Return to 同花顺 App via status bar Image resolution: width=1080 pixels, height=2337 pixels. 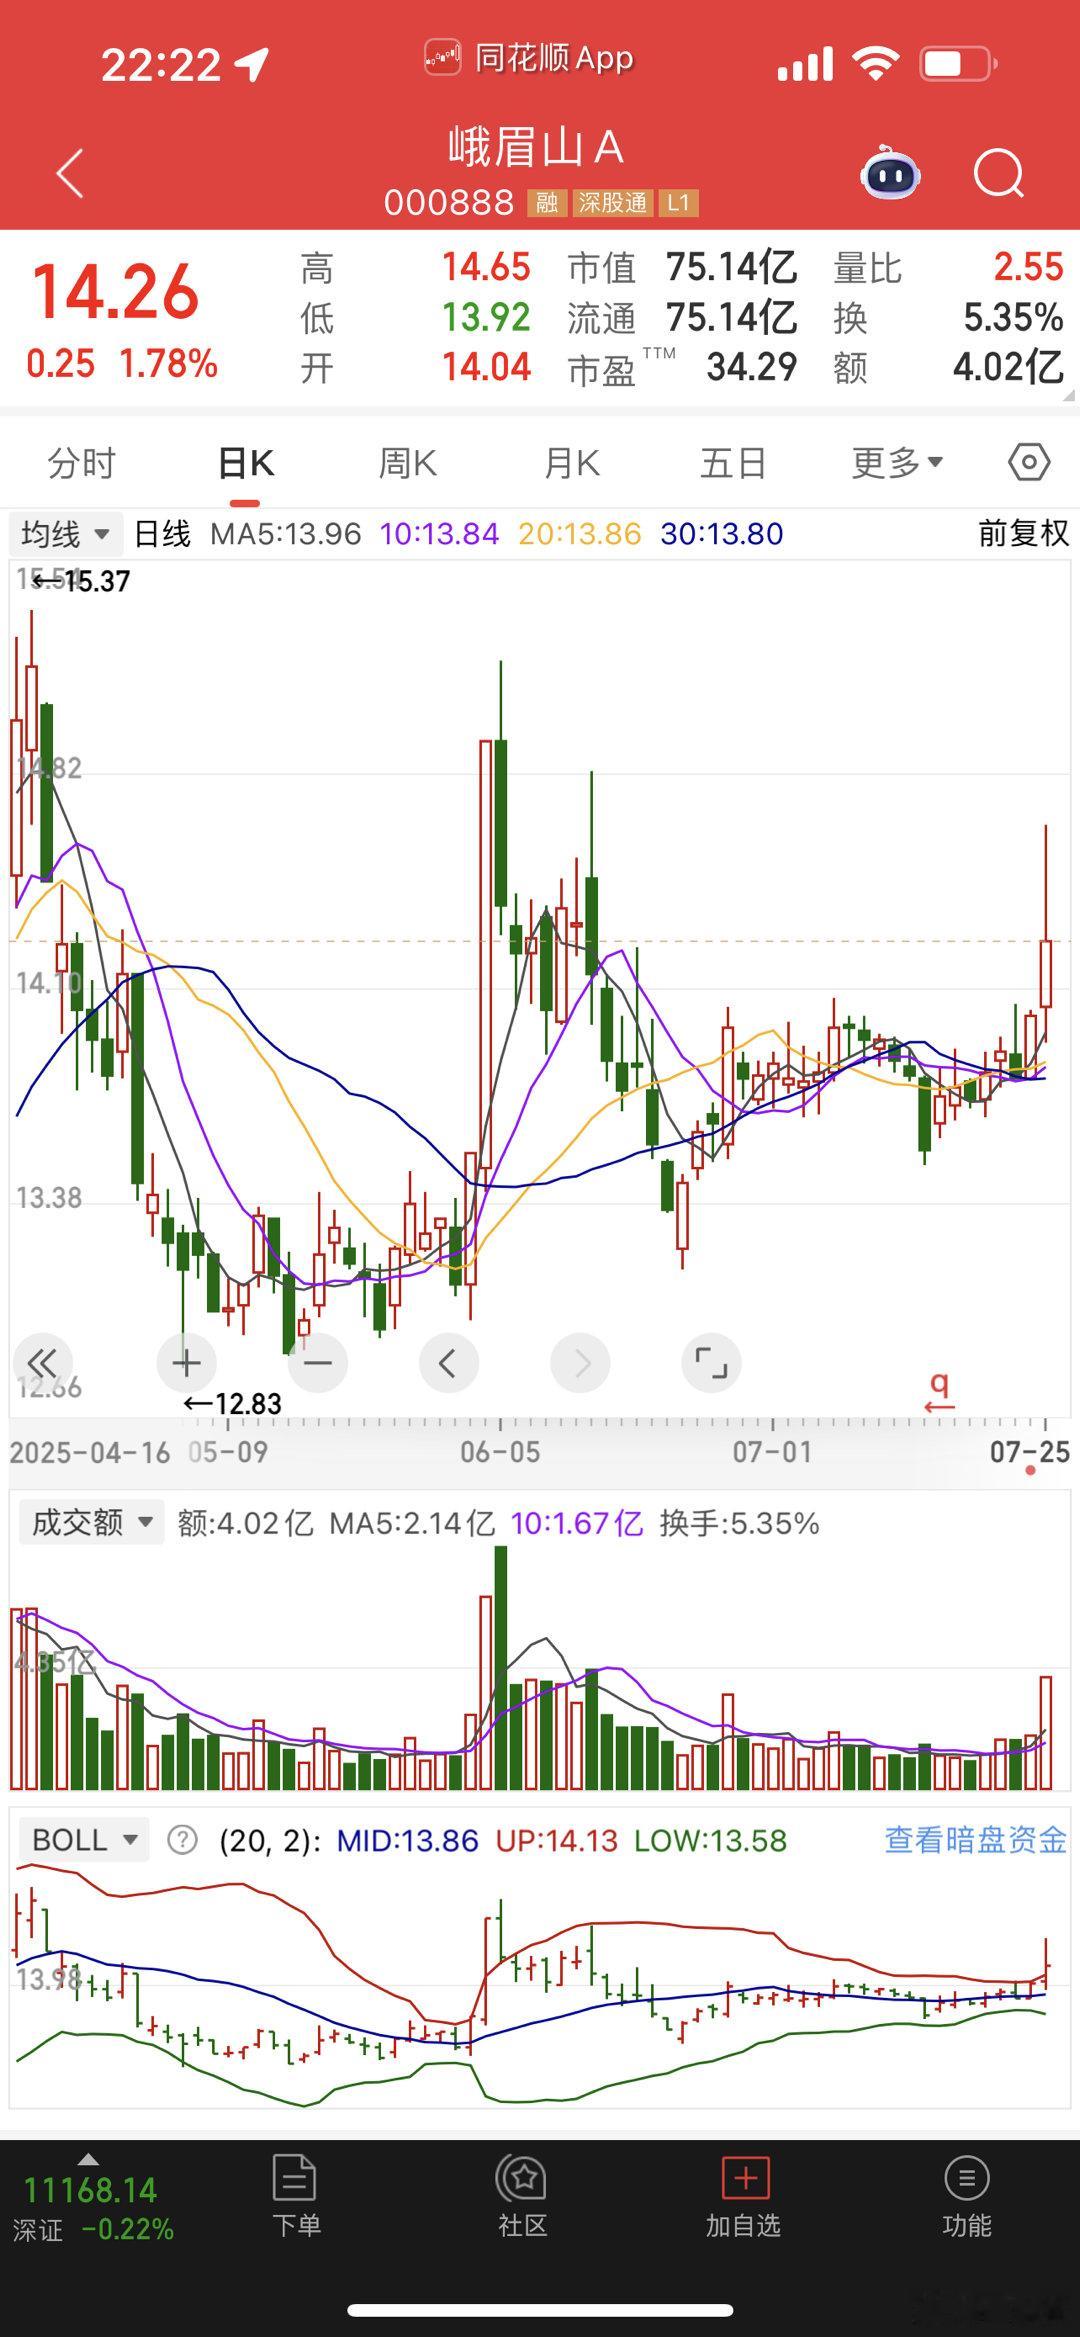[x=530, y=59]
